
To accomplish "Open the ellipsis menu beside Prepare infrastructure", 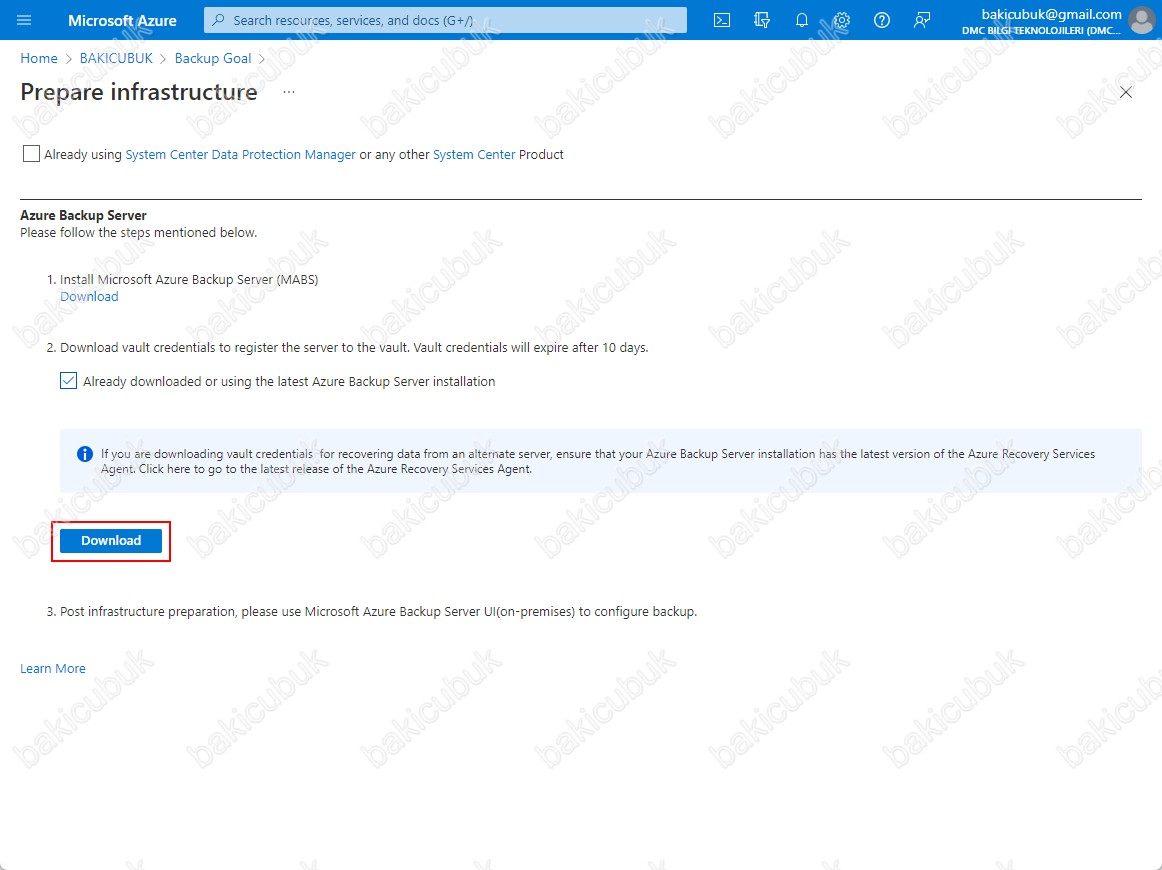I will (x=289, y=92).
